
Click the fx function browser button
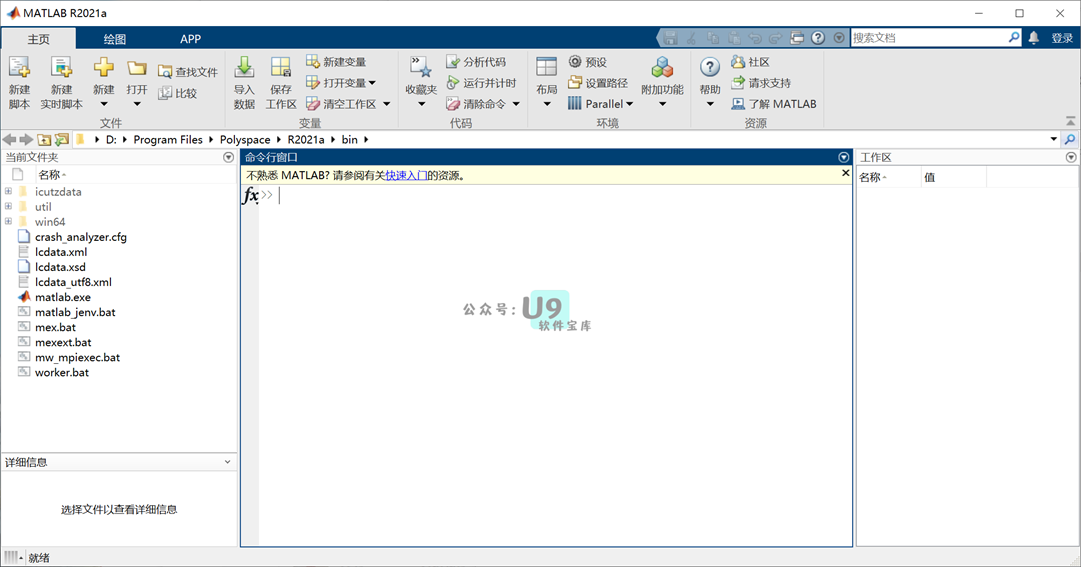click(x=250, y=195)
